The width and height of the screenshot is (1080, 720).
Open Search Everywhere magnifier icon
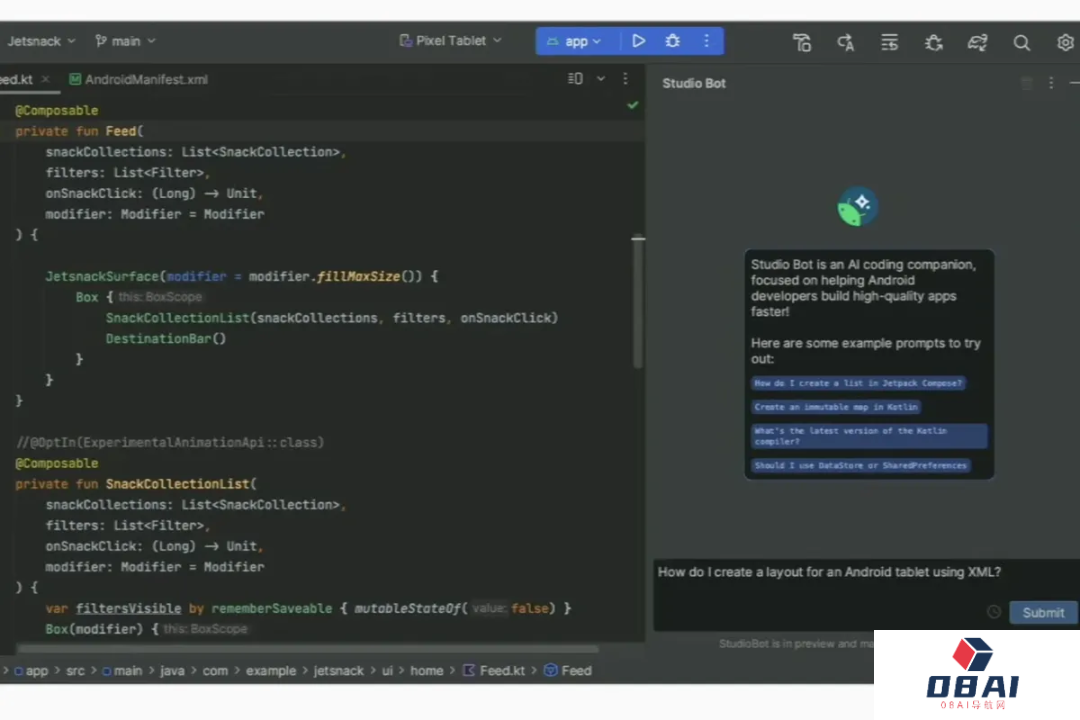(1021, 43)
